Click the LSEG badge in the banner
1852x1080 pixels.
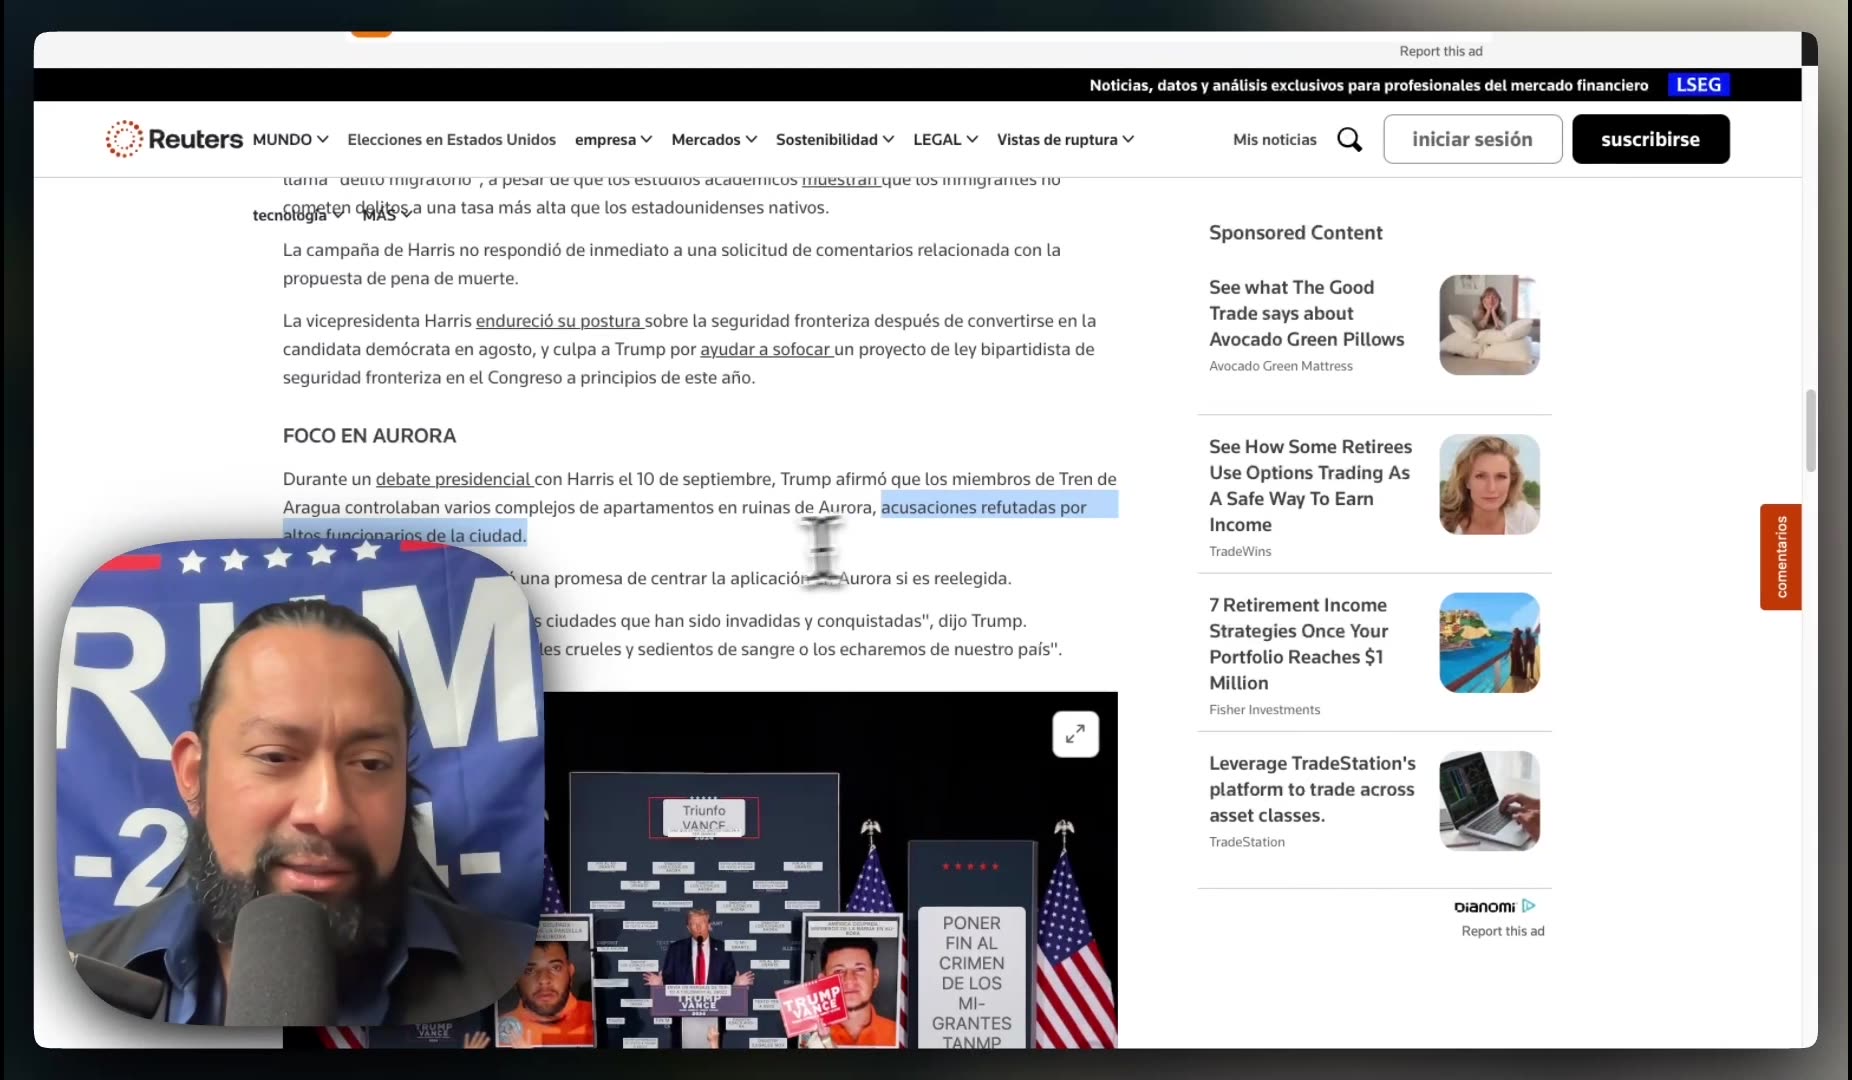click(1698, 84)
